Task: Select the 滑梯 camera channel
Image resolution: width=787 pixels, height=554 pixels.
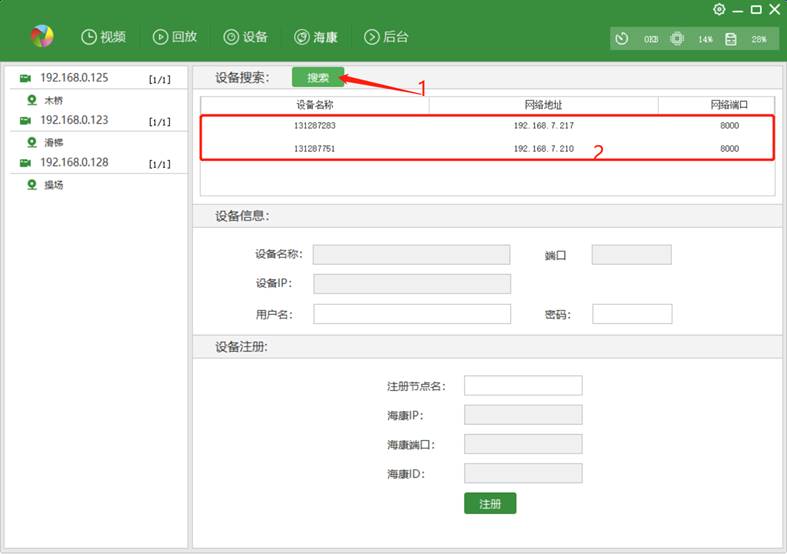Action: [x=52, y=142]
